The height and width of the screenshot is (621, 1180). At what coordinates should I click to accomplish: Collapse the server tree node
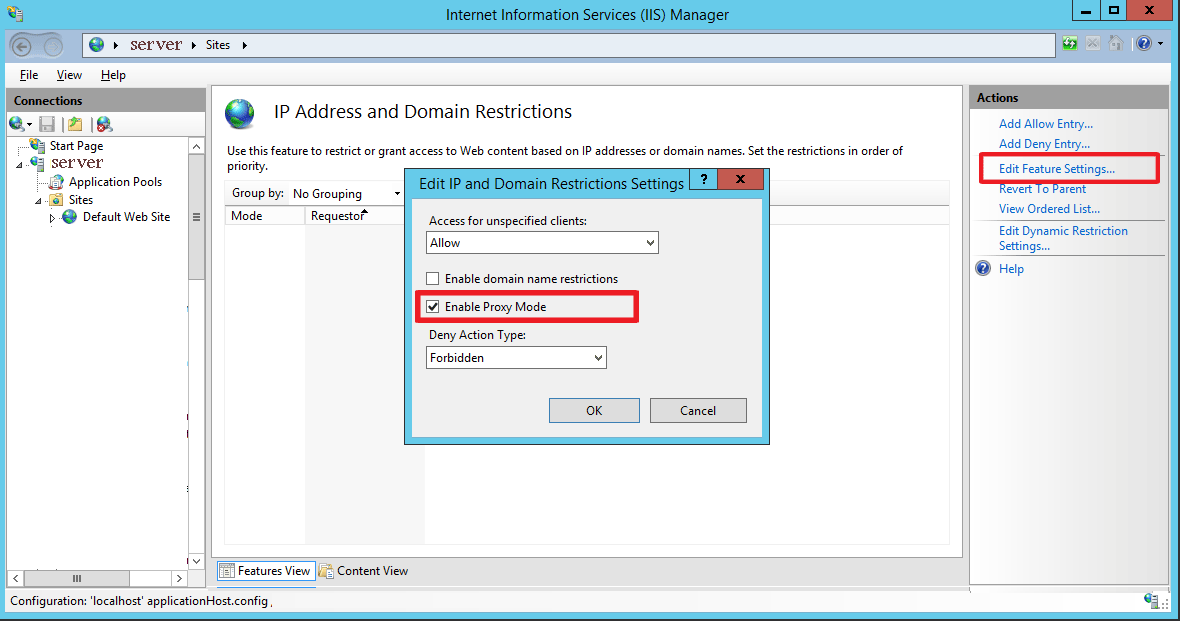click(x=20, y=164)
